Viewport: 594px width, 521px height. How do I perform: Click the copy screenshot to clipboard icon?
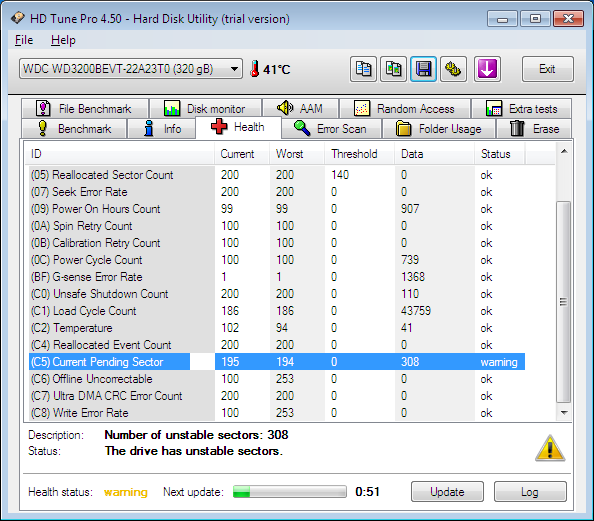[393, 69]
